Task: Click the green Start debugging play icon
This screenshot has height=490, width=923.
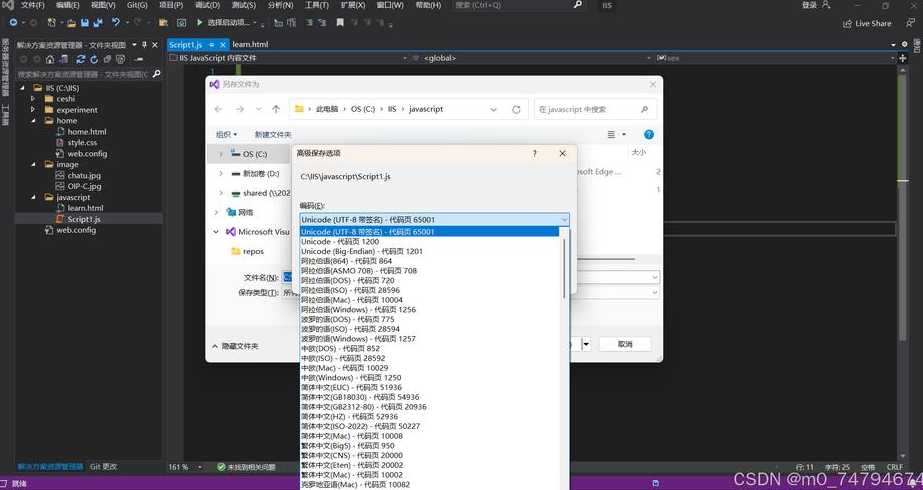Action: (200, 22)
